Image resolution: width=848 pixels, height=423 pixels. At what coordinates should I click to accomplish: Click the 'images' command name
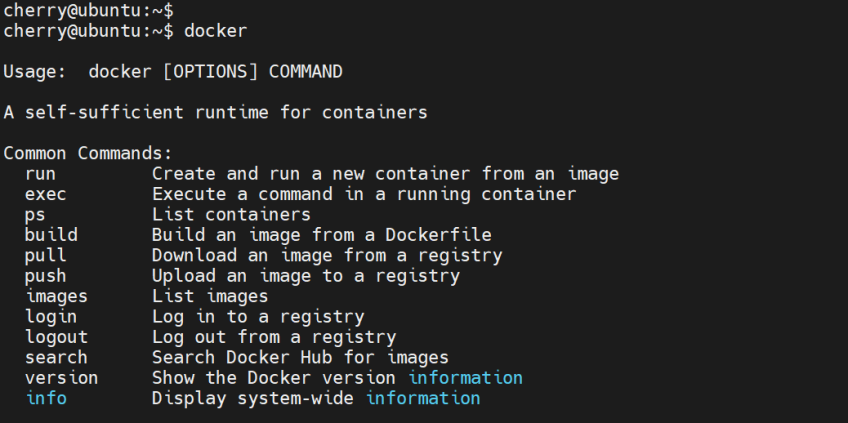(x=56, y=296)
